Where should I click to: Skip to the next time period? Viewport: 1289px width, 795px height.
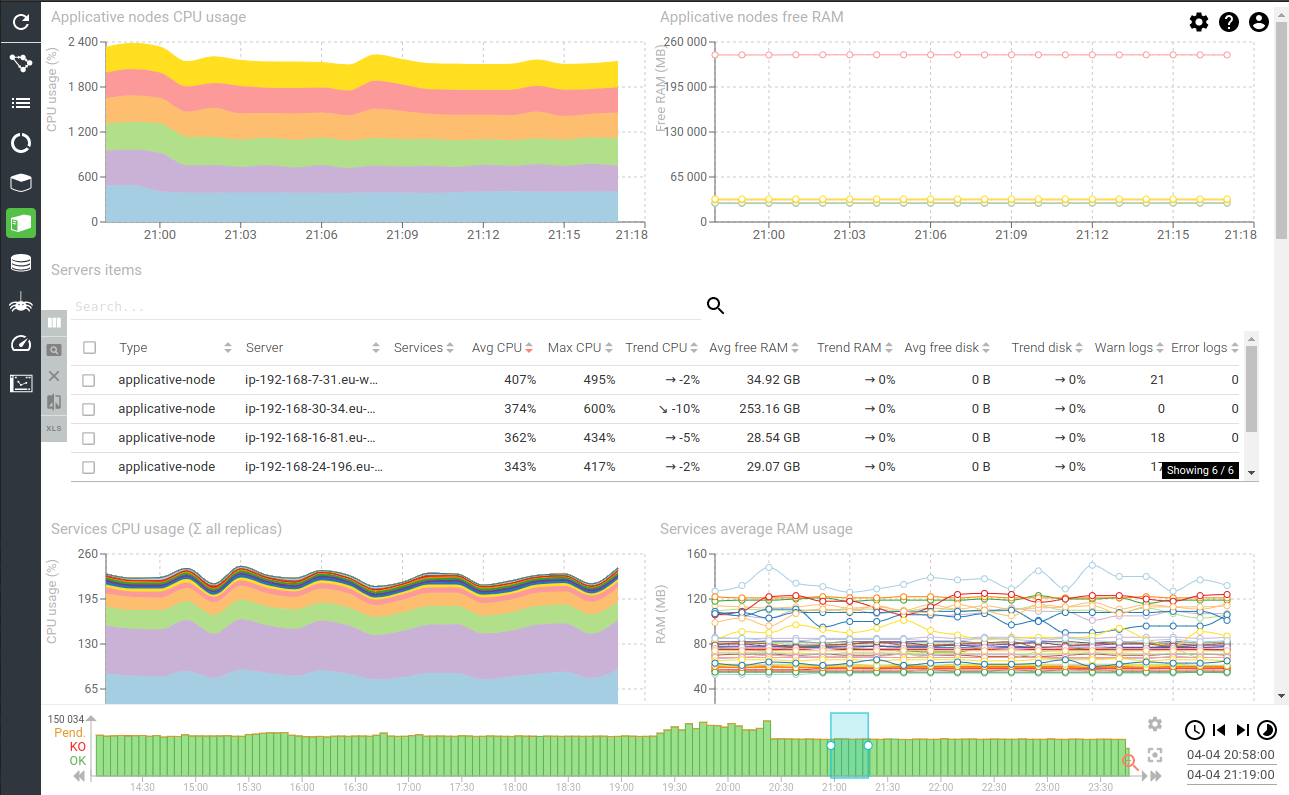pos(1243,730)
